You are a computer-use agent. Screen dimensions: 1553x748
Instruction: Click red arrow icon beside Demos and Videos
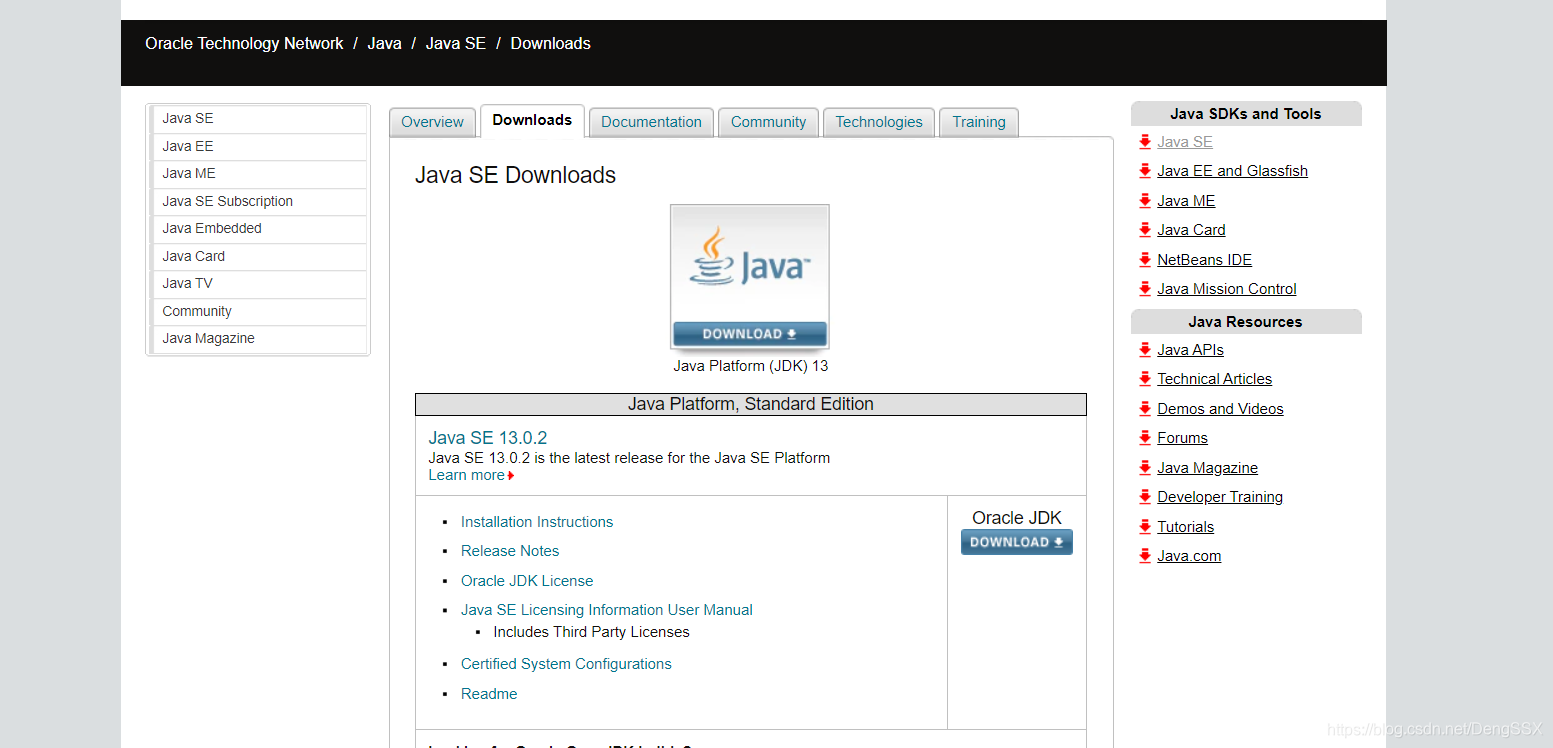pos(1145,409)
